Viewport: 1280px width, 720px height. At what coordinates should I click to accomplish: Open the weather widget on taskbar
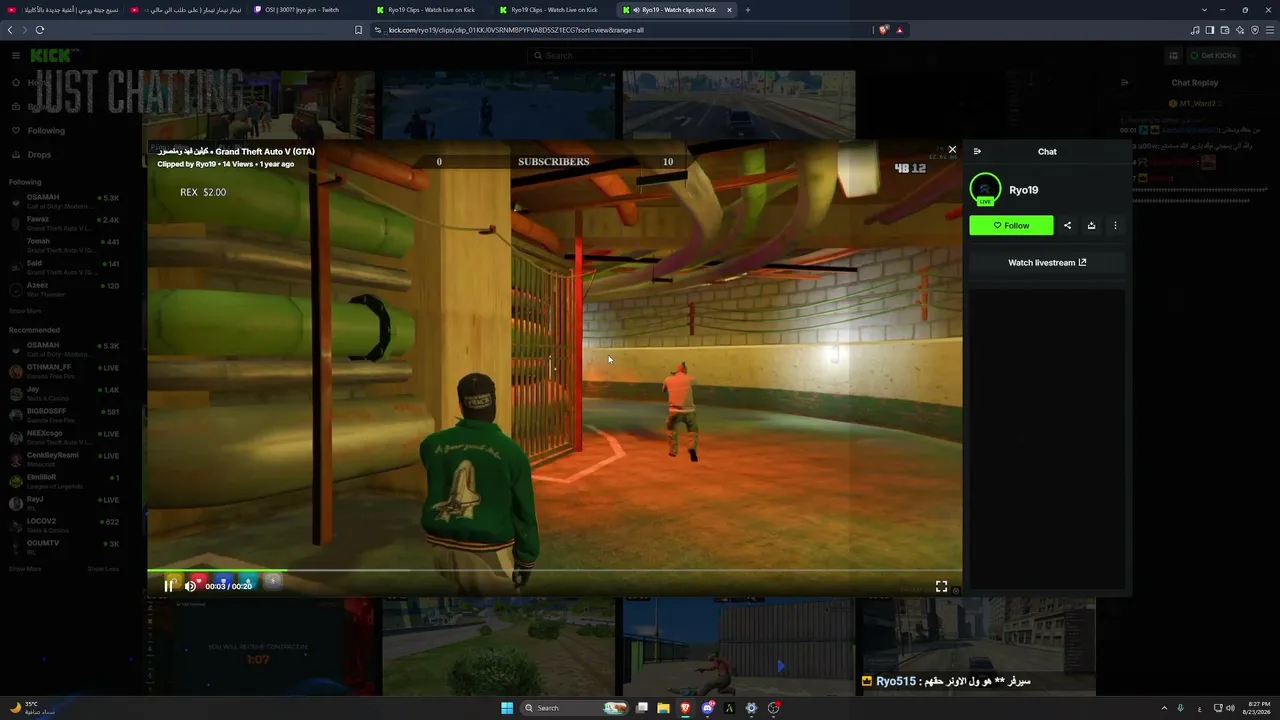coord(32,708)
